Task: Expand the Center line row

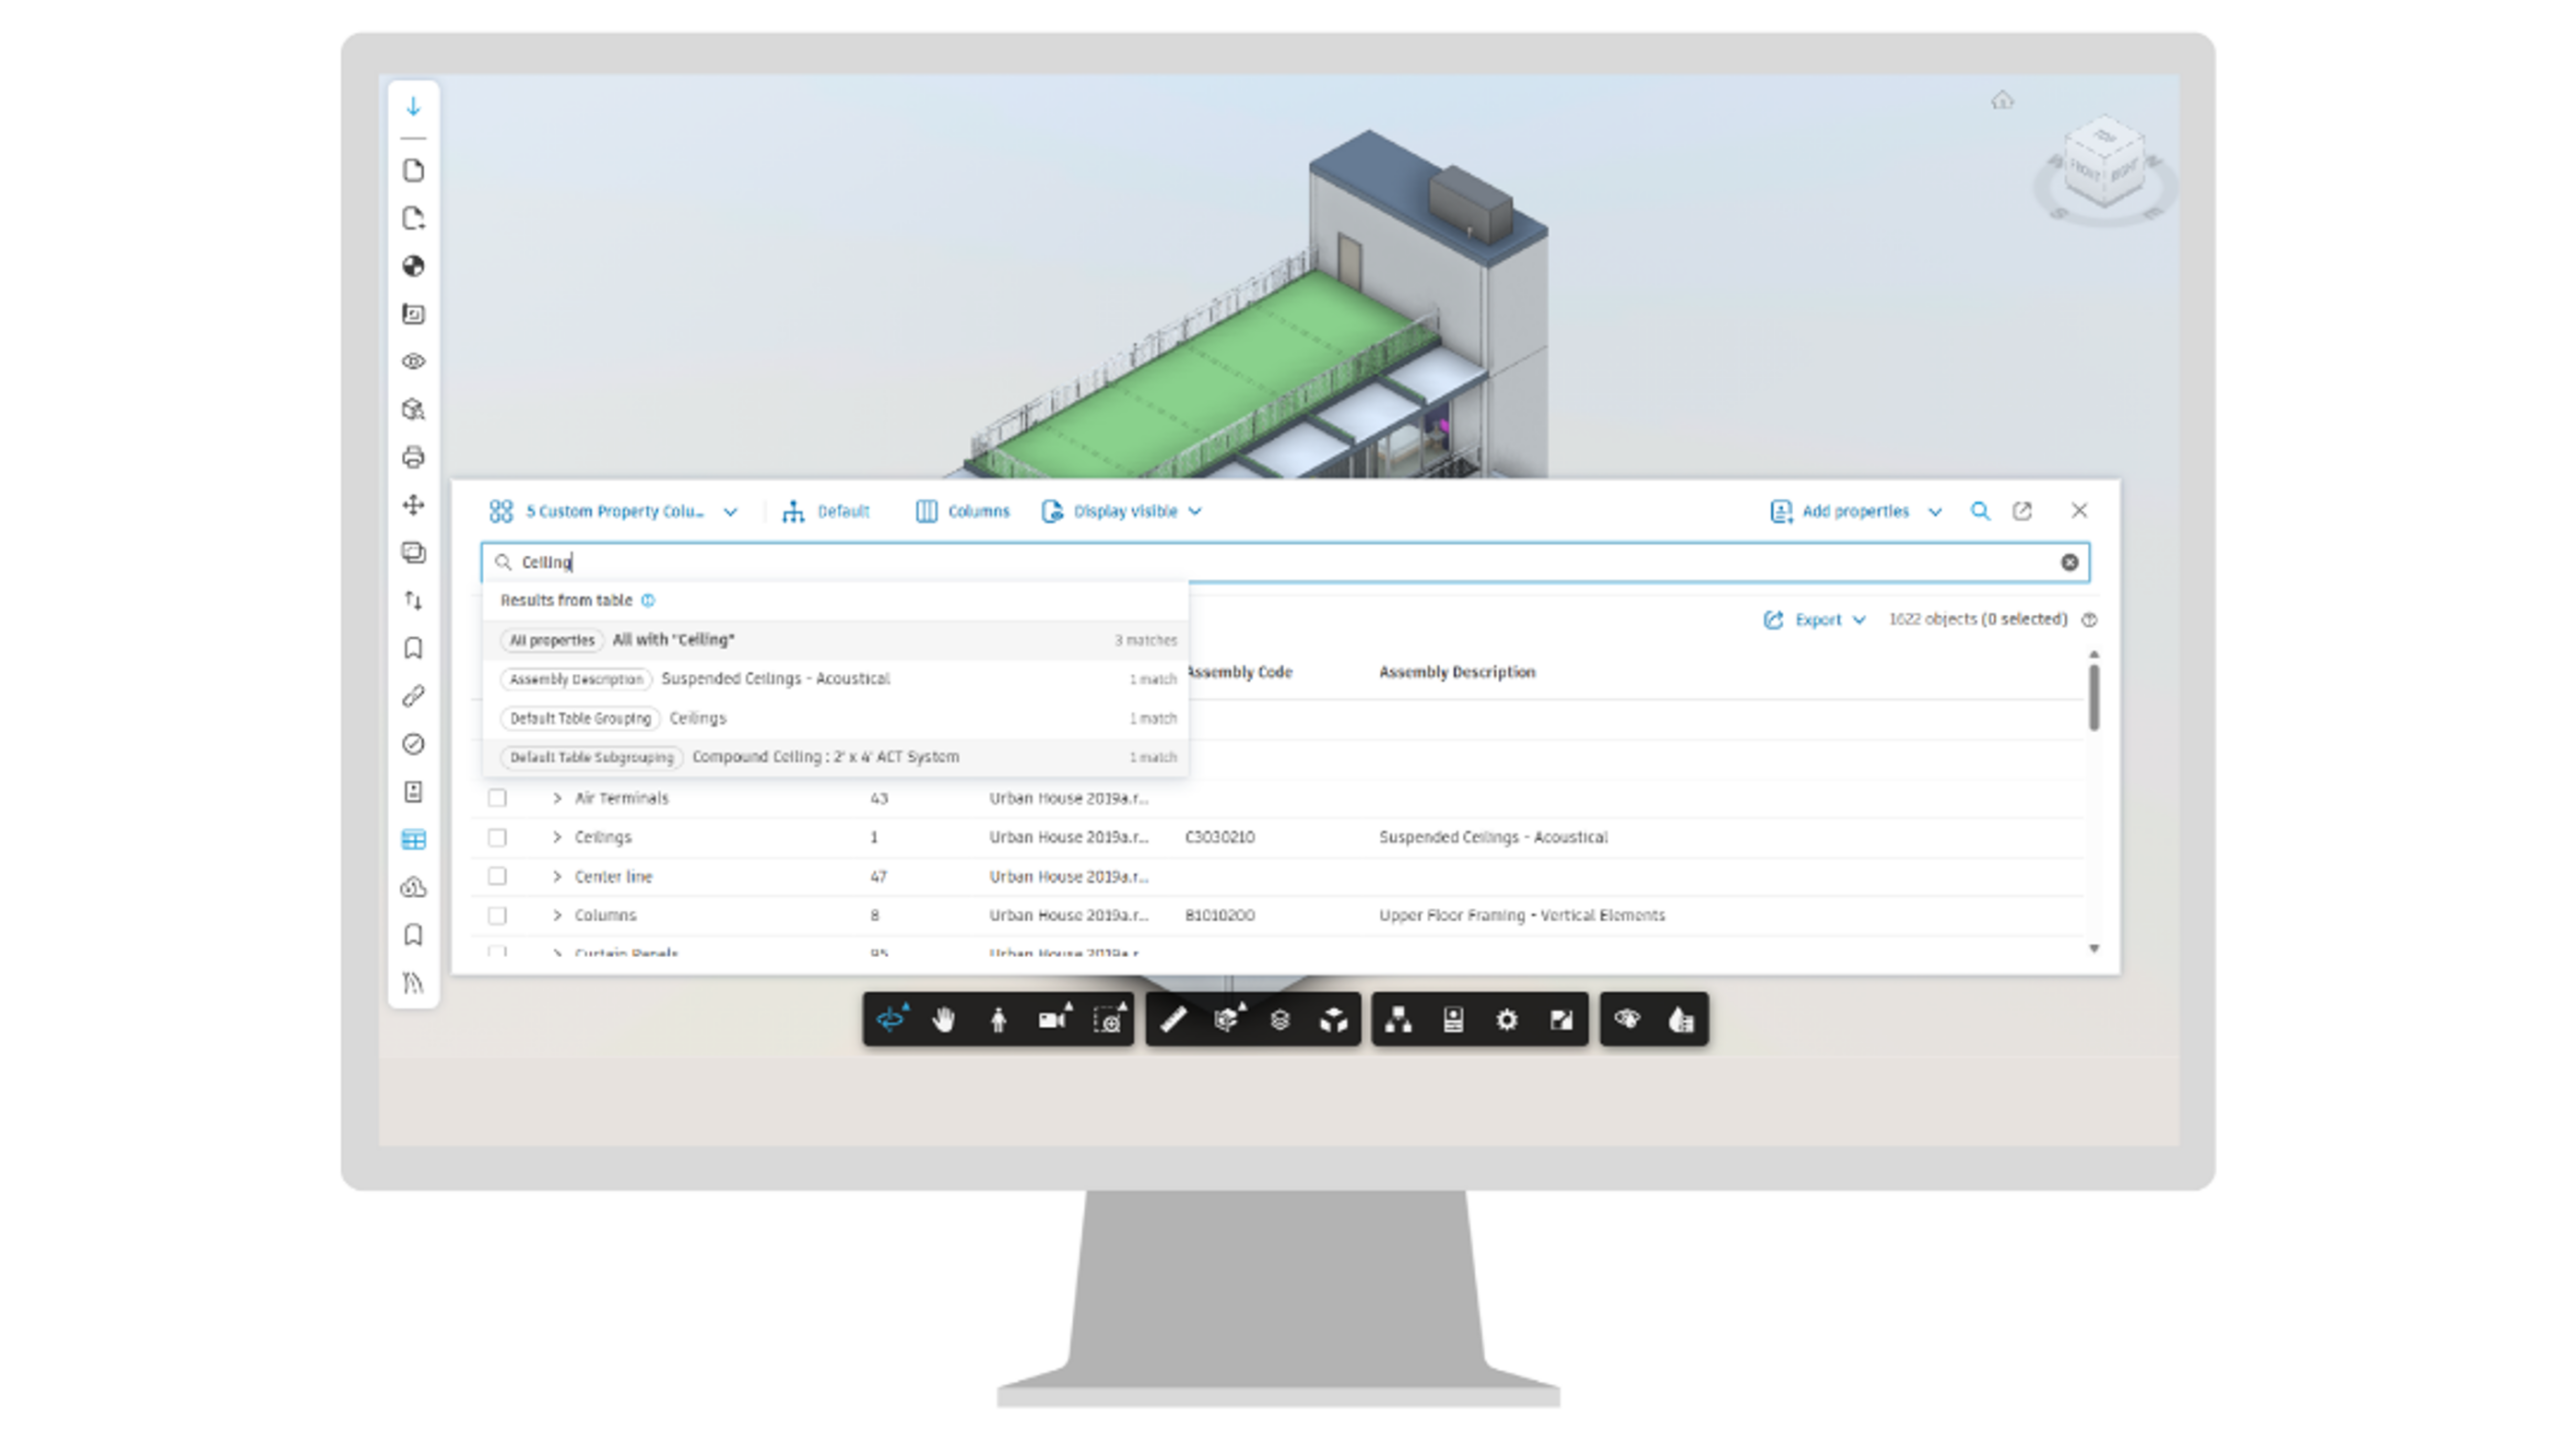Action: coord(557,876)
